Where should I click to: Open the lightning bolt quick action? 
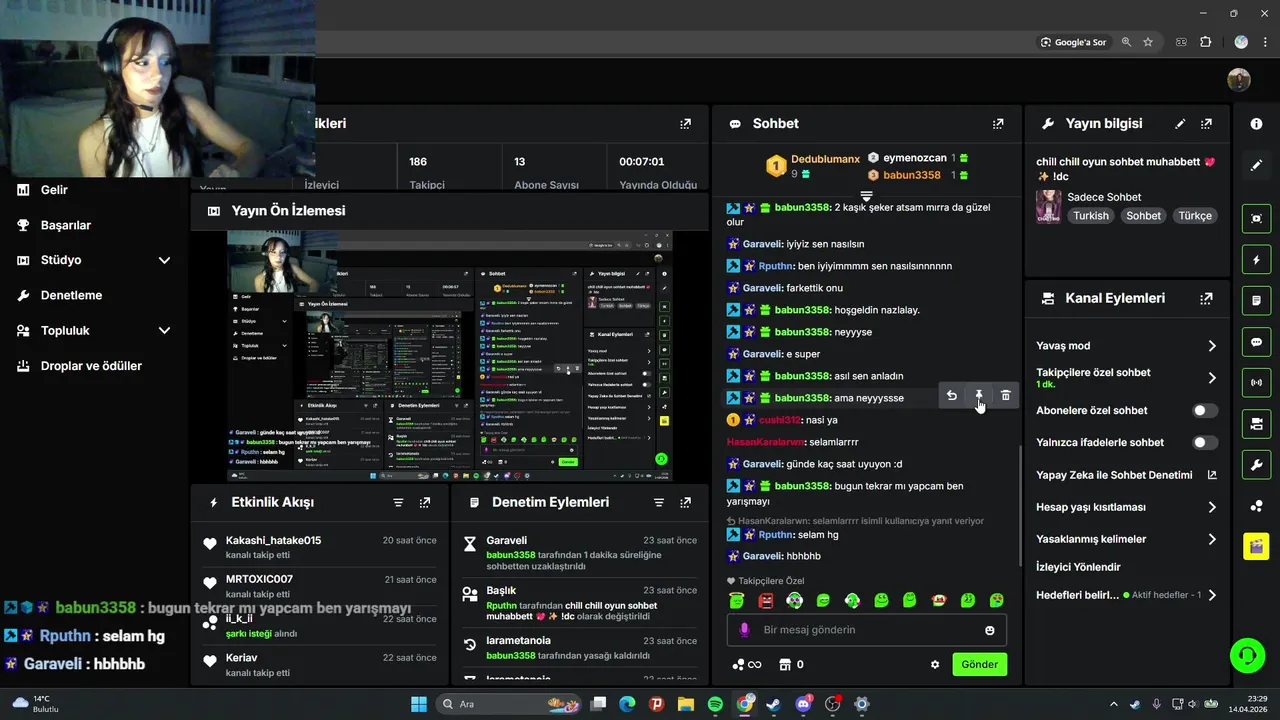tap(1256, 260)
